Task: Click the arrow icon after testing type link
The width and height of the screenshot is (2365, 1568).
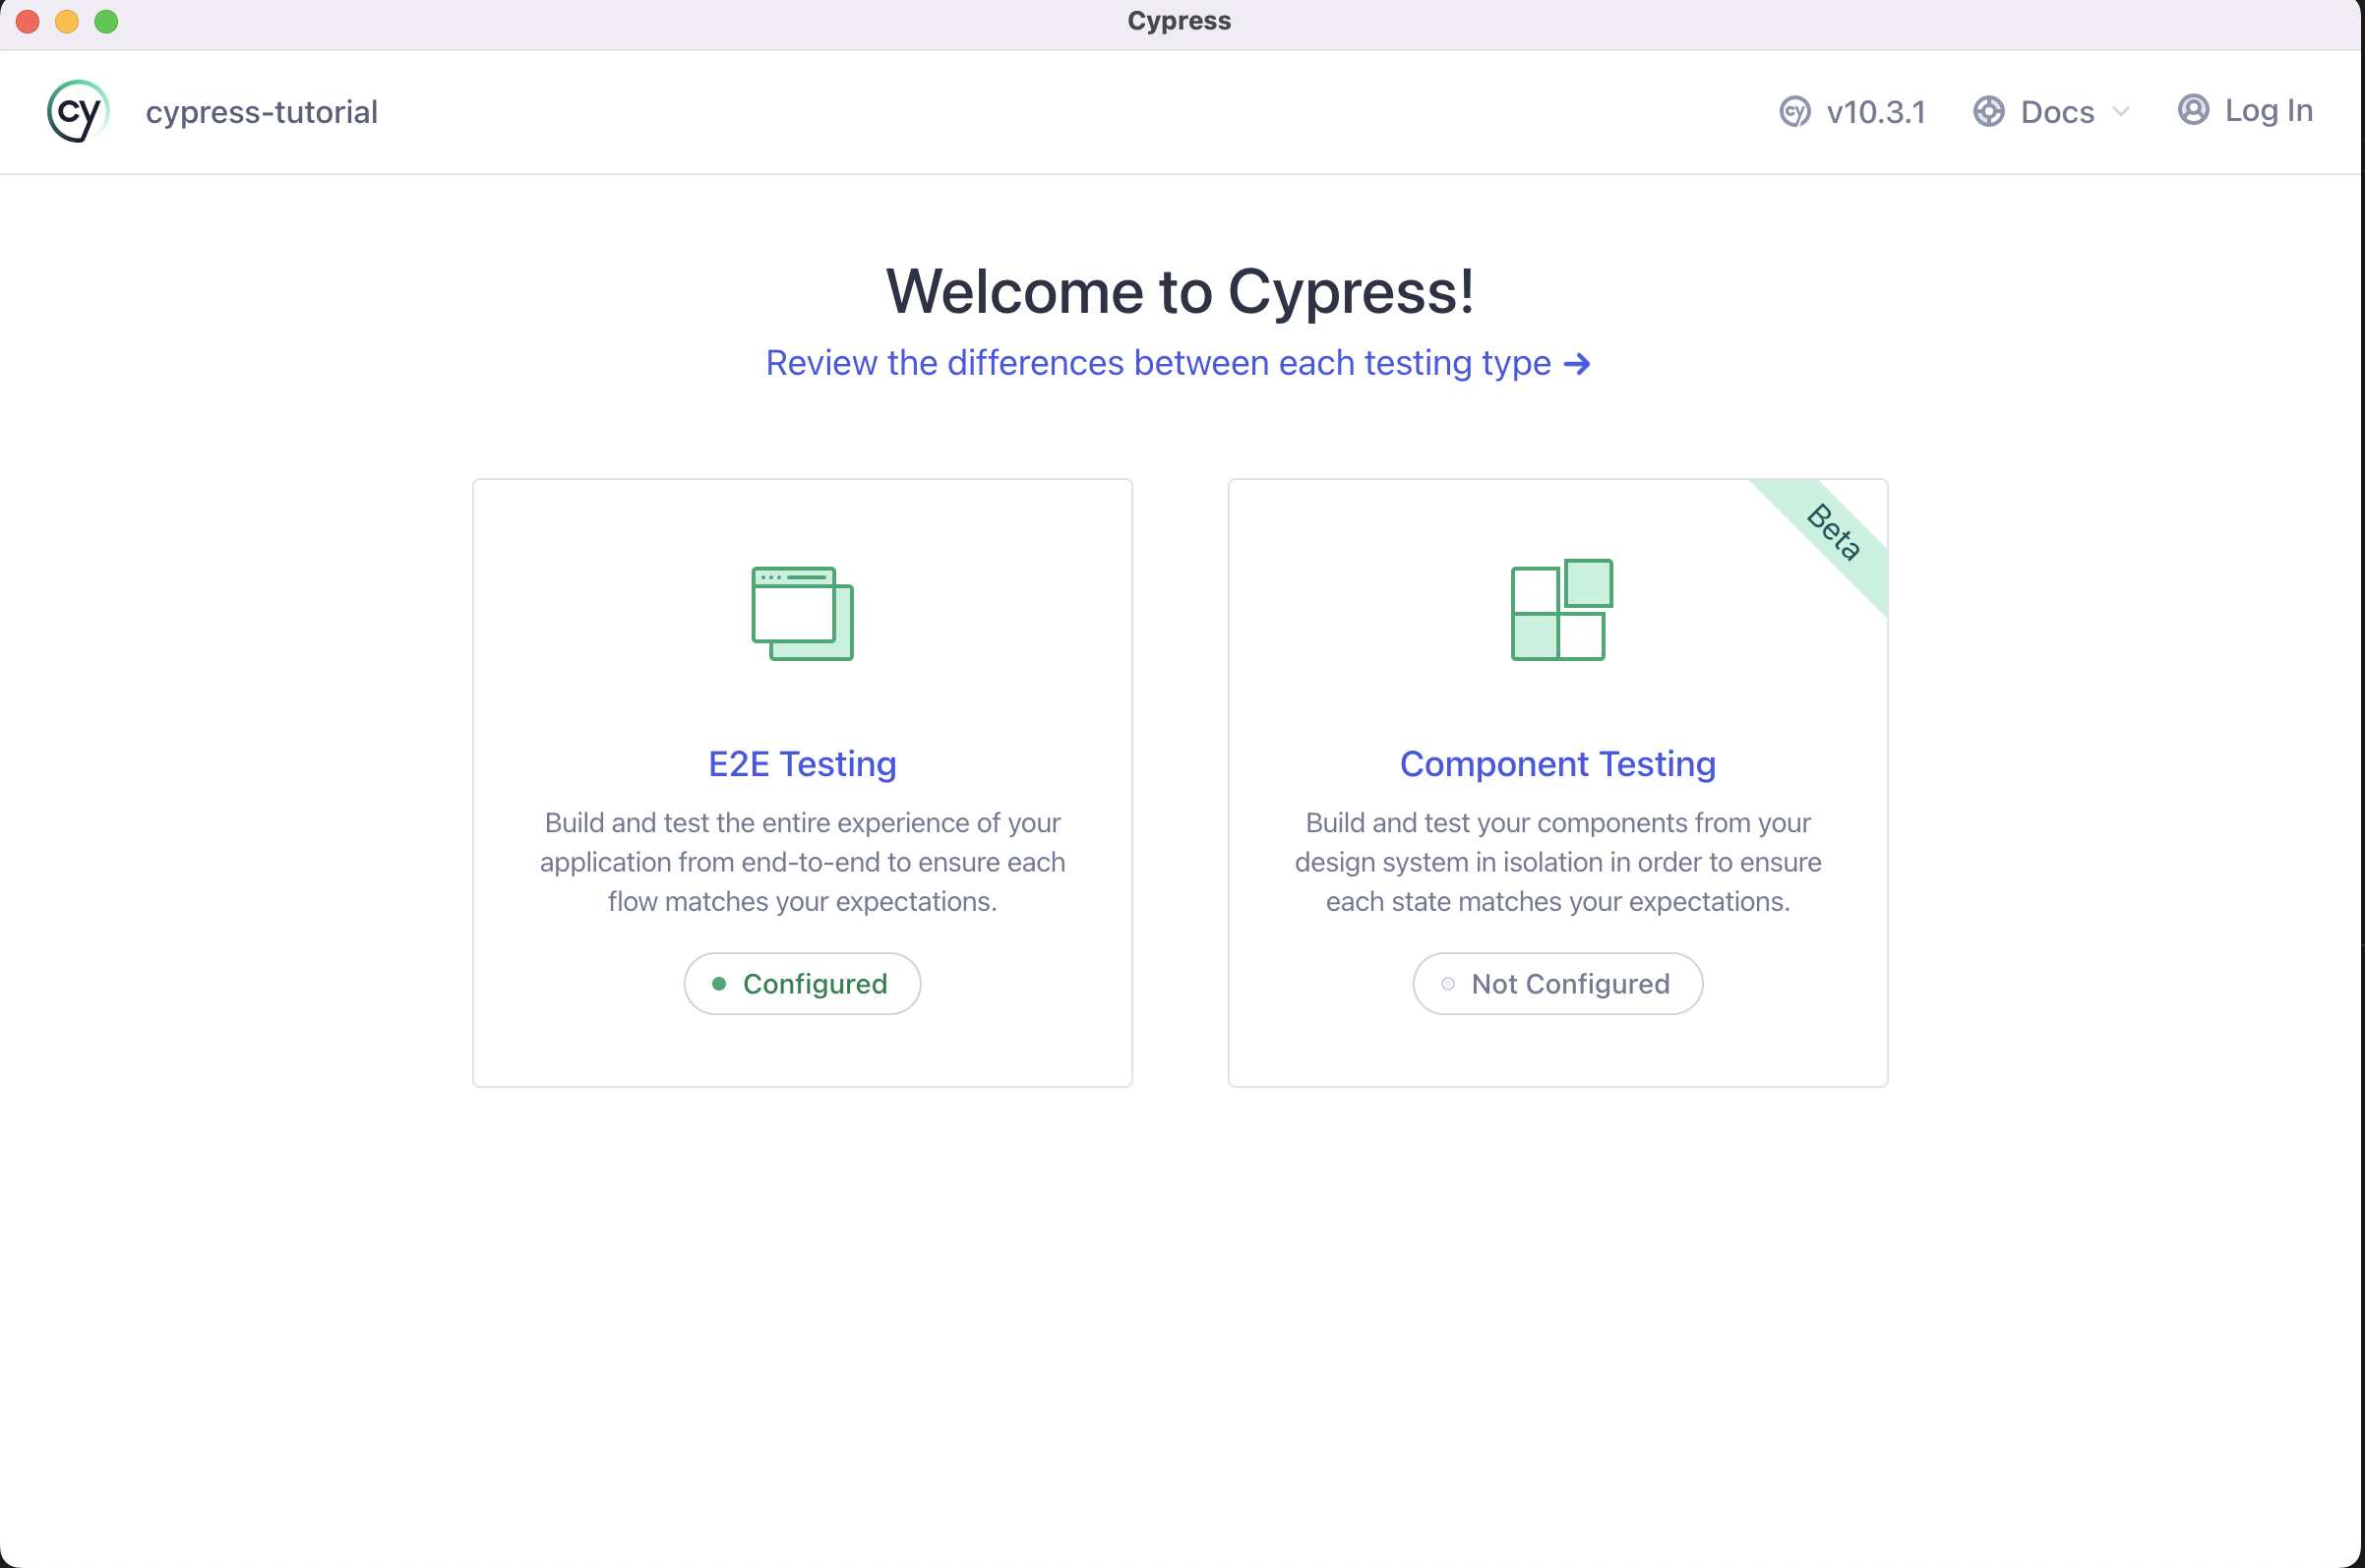Action: pos(1577,364)
